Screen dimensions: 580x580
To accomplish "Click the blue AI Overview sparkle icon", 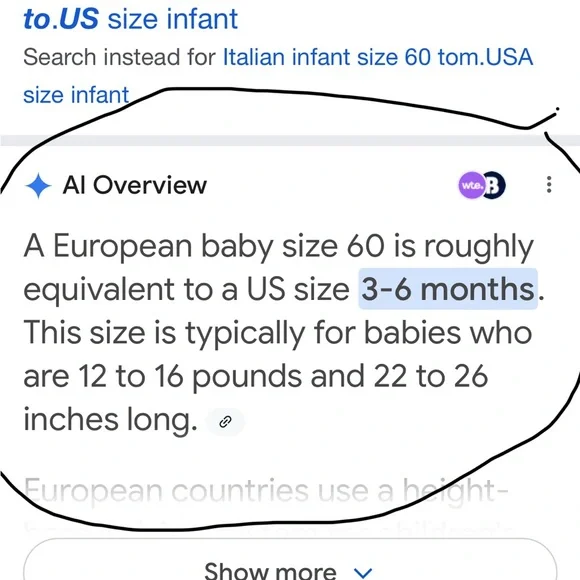I will tap(38, 186).
